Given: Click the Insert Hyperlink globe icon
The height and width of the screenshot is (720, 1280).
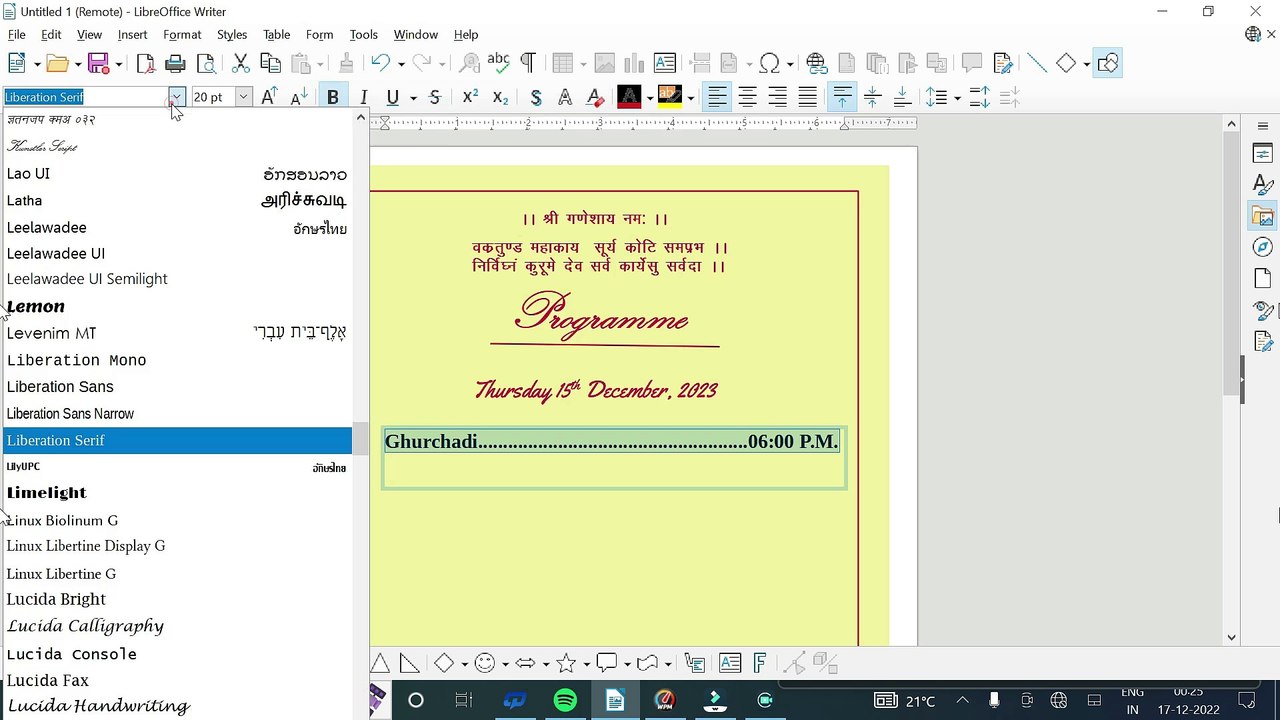Looking at the screenshot, I should point(817,63).
